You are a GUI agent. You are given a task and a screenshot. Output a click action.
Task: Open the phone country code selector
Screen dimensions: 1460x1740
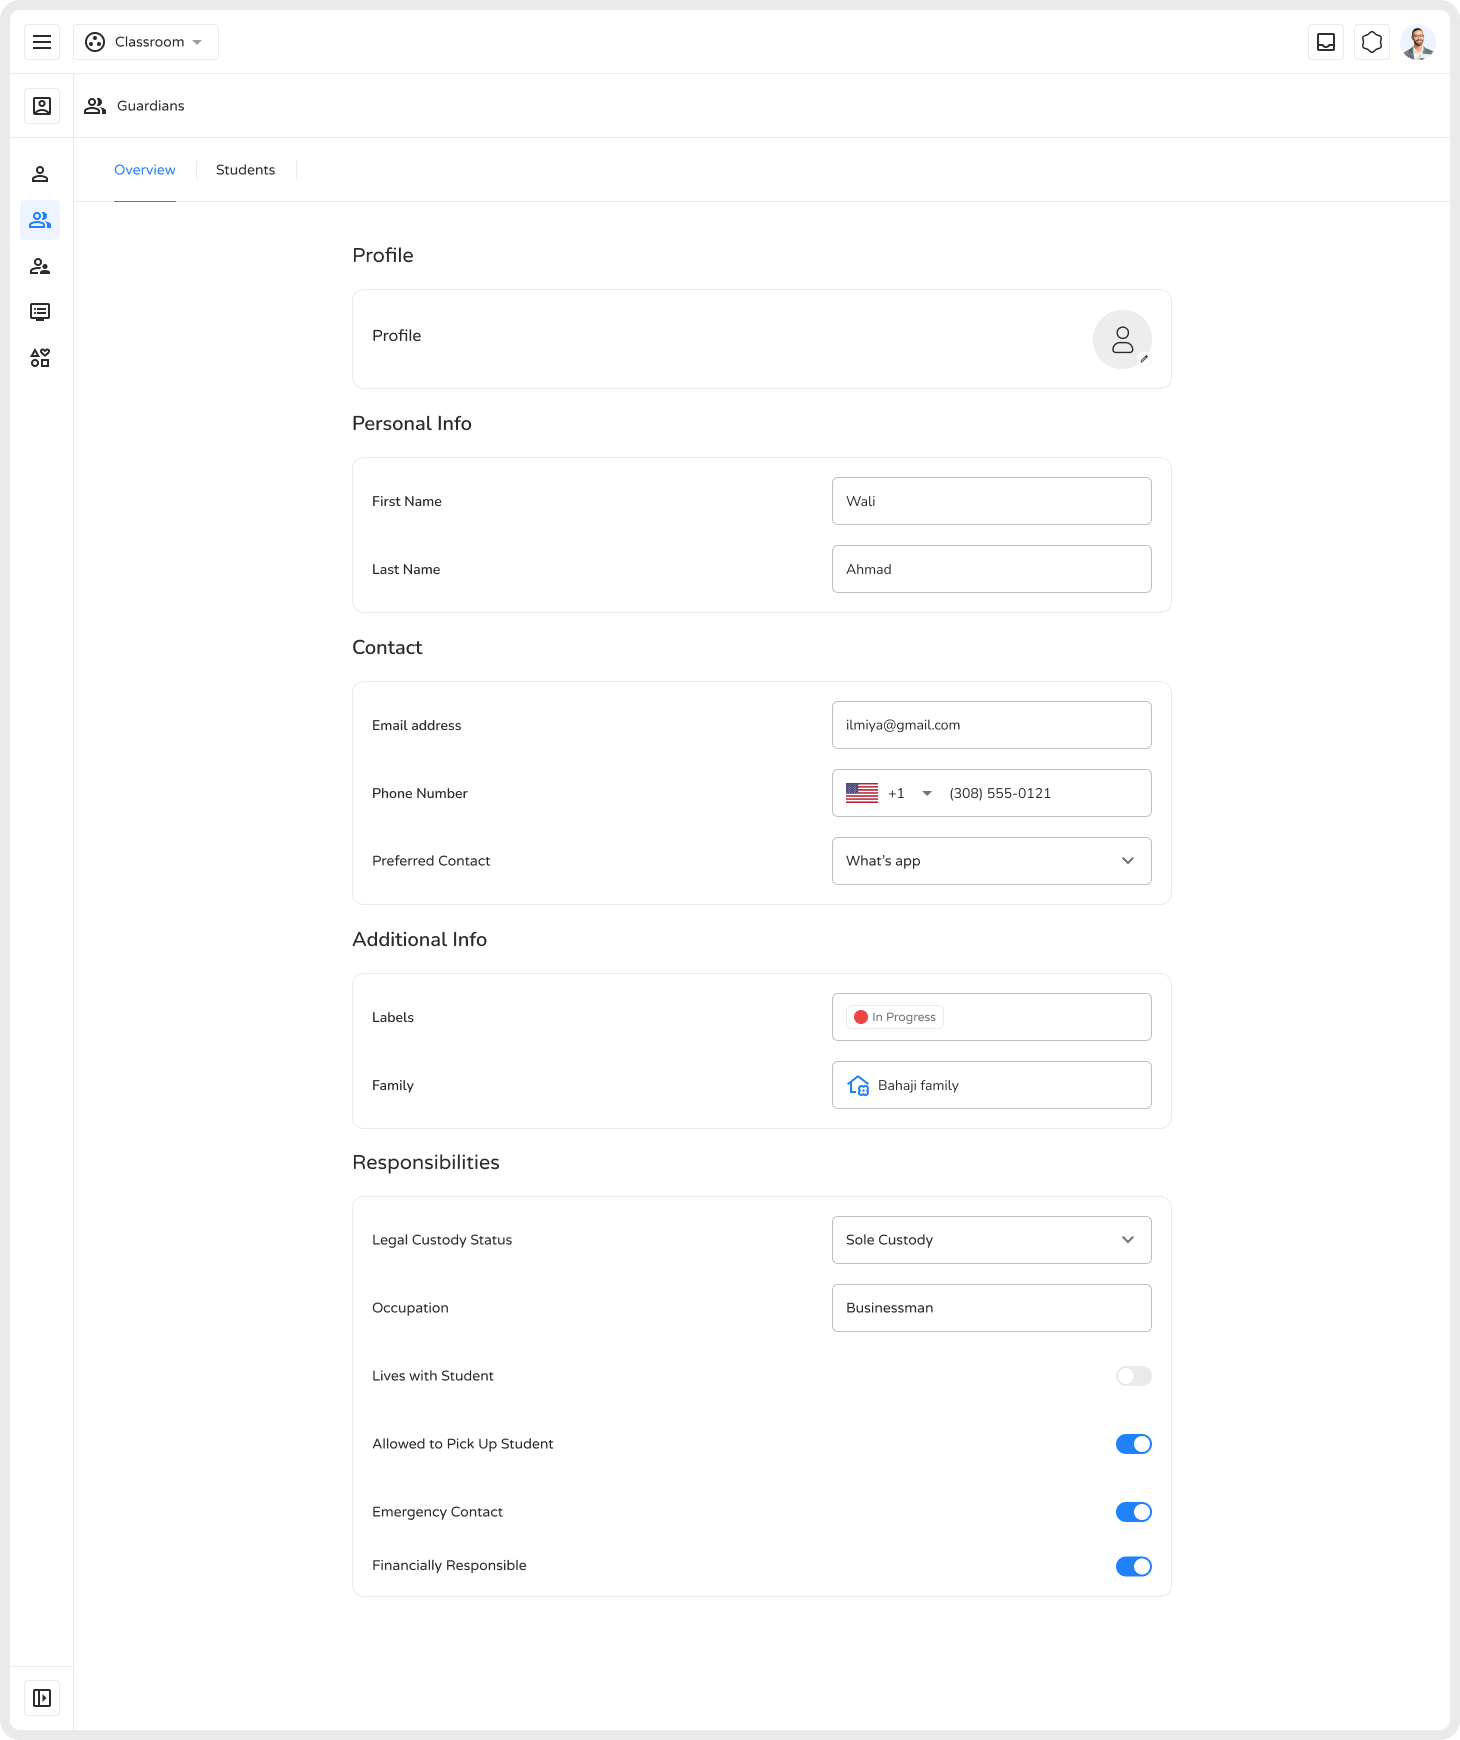(x=889, y=793)
